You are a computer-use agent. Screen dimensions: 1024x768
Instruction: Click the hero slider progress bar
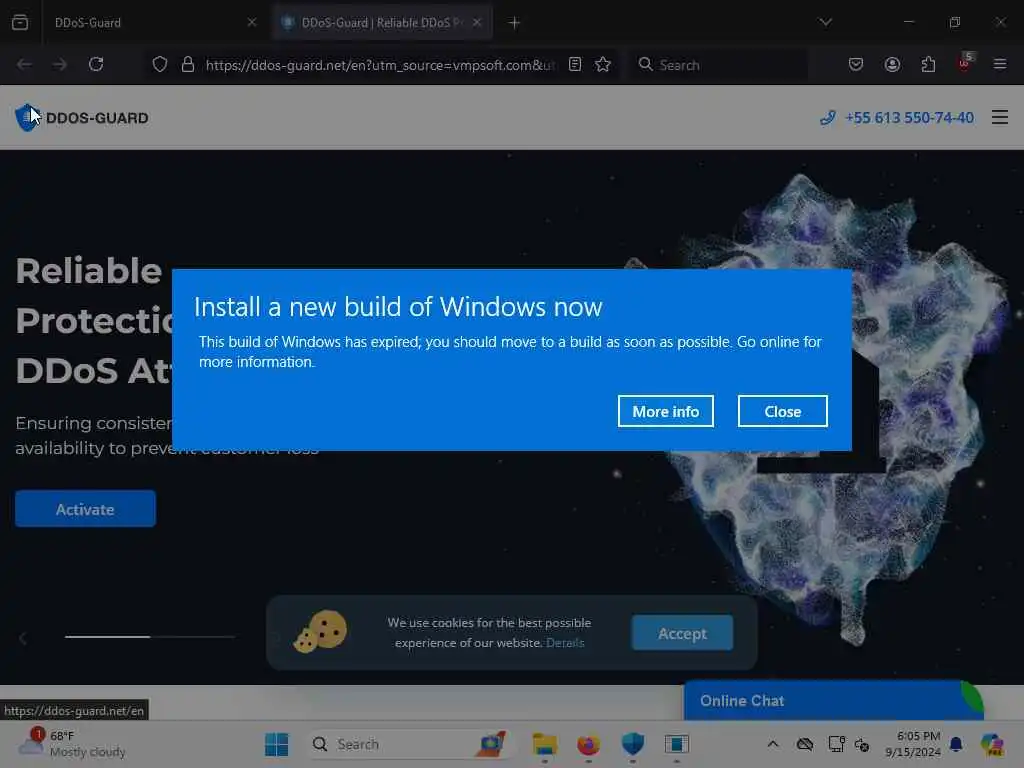(150, 636)
